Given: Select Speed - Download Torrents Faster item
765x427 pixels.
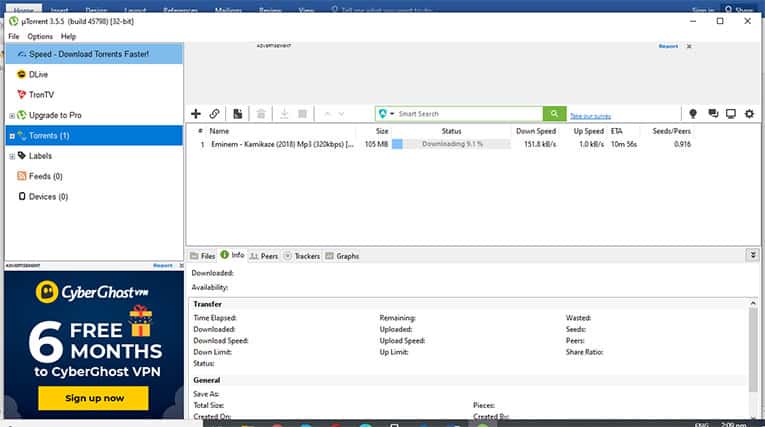Looking at the screenshot, I should (x=94, y=54).
